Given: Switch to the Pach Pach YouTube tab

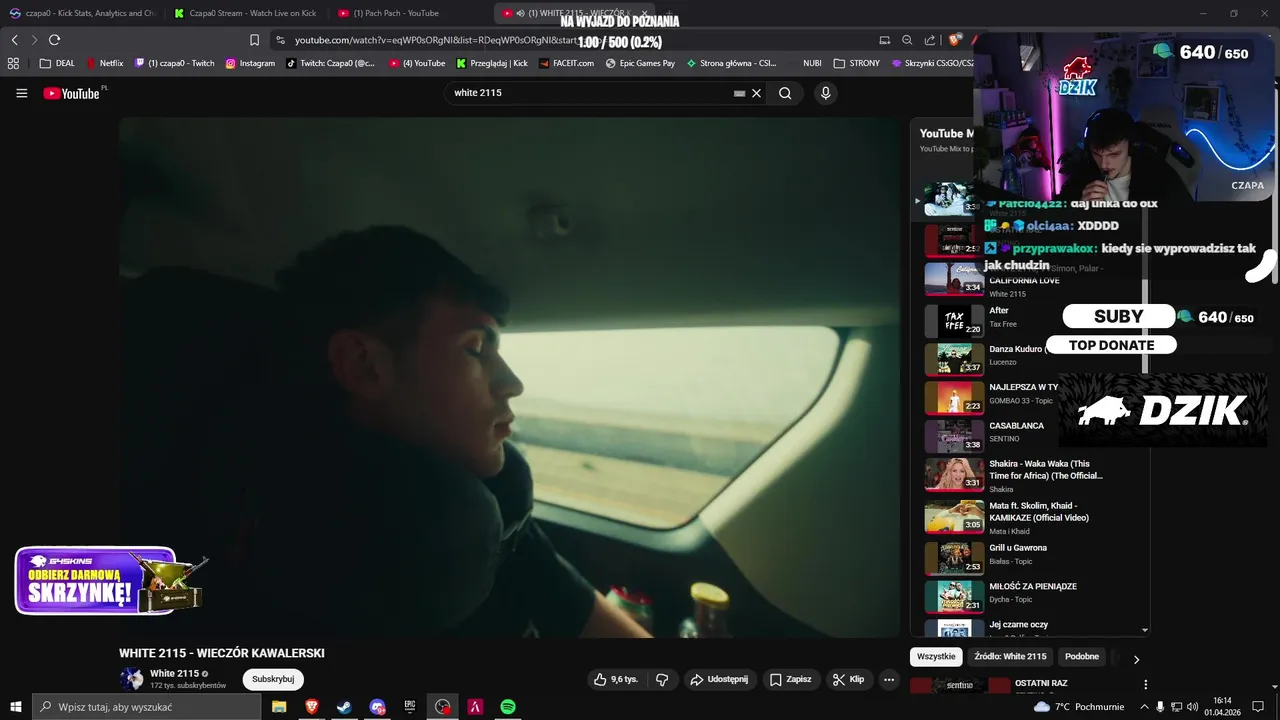Looking at the screenshot, I should (x=410, y=13).
